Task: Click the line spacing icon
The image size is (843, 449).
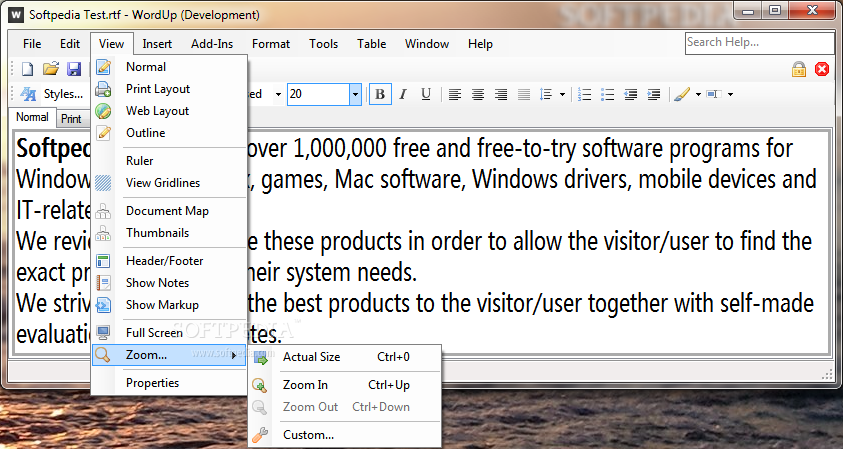Action: click(x=546, y=95)
